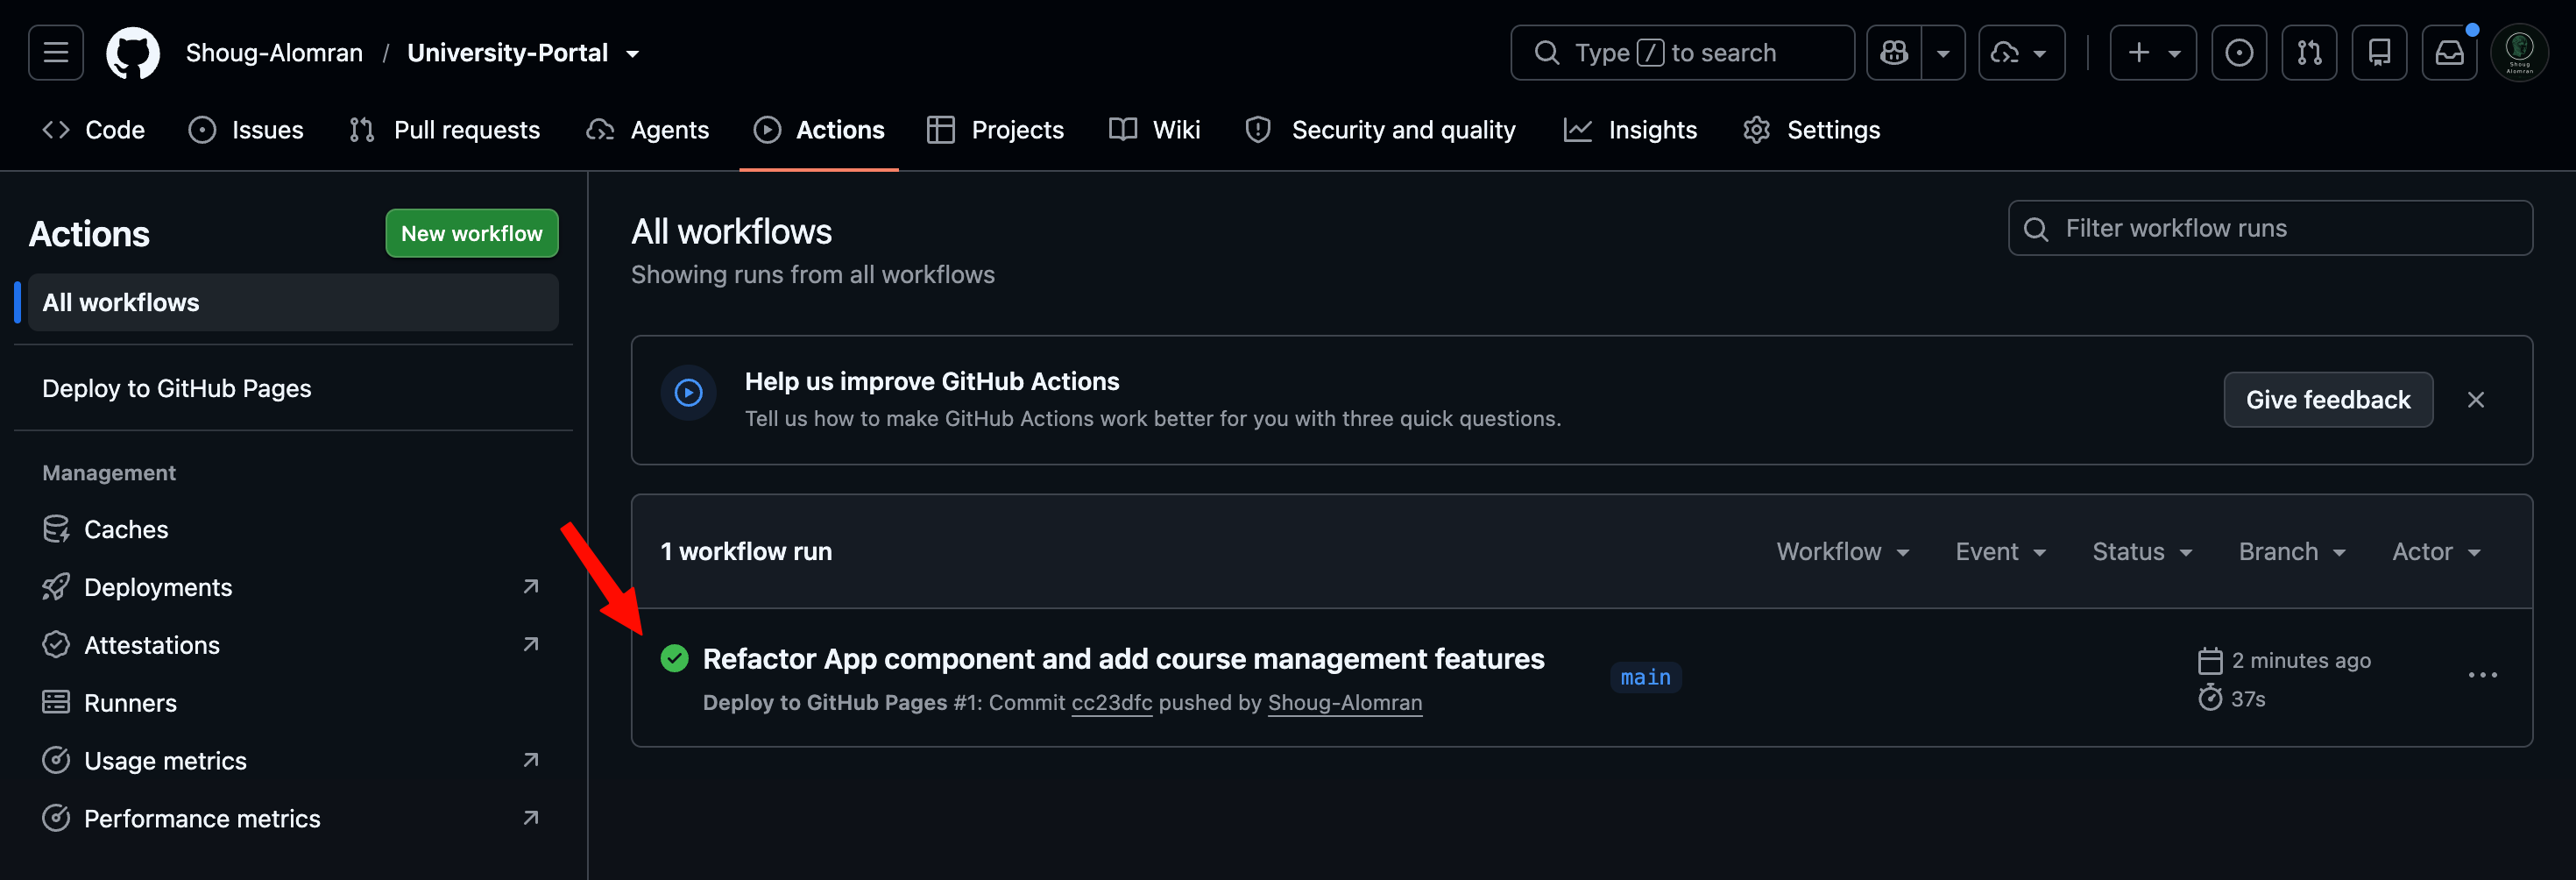Open Caches under Management
This screenshot has width=2576, height=880.
pyautogui.click(x=292, y=529)
